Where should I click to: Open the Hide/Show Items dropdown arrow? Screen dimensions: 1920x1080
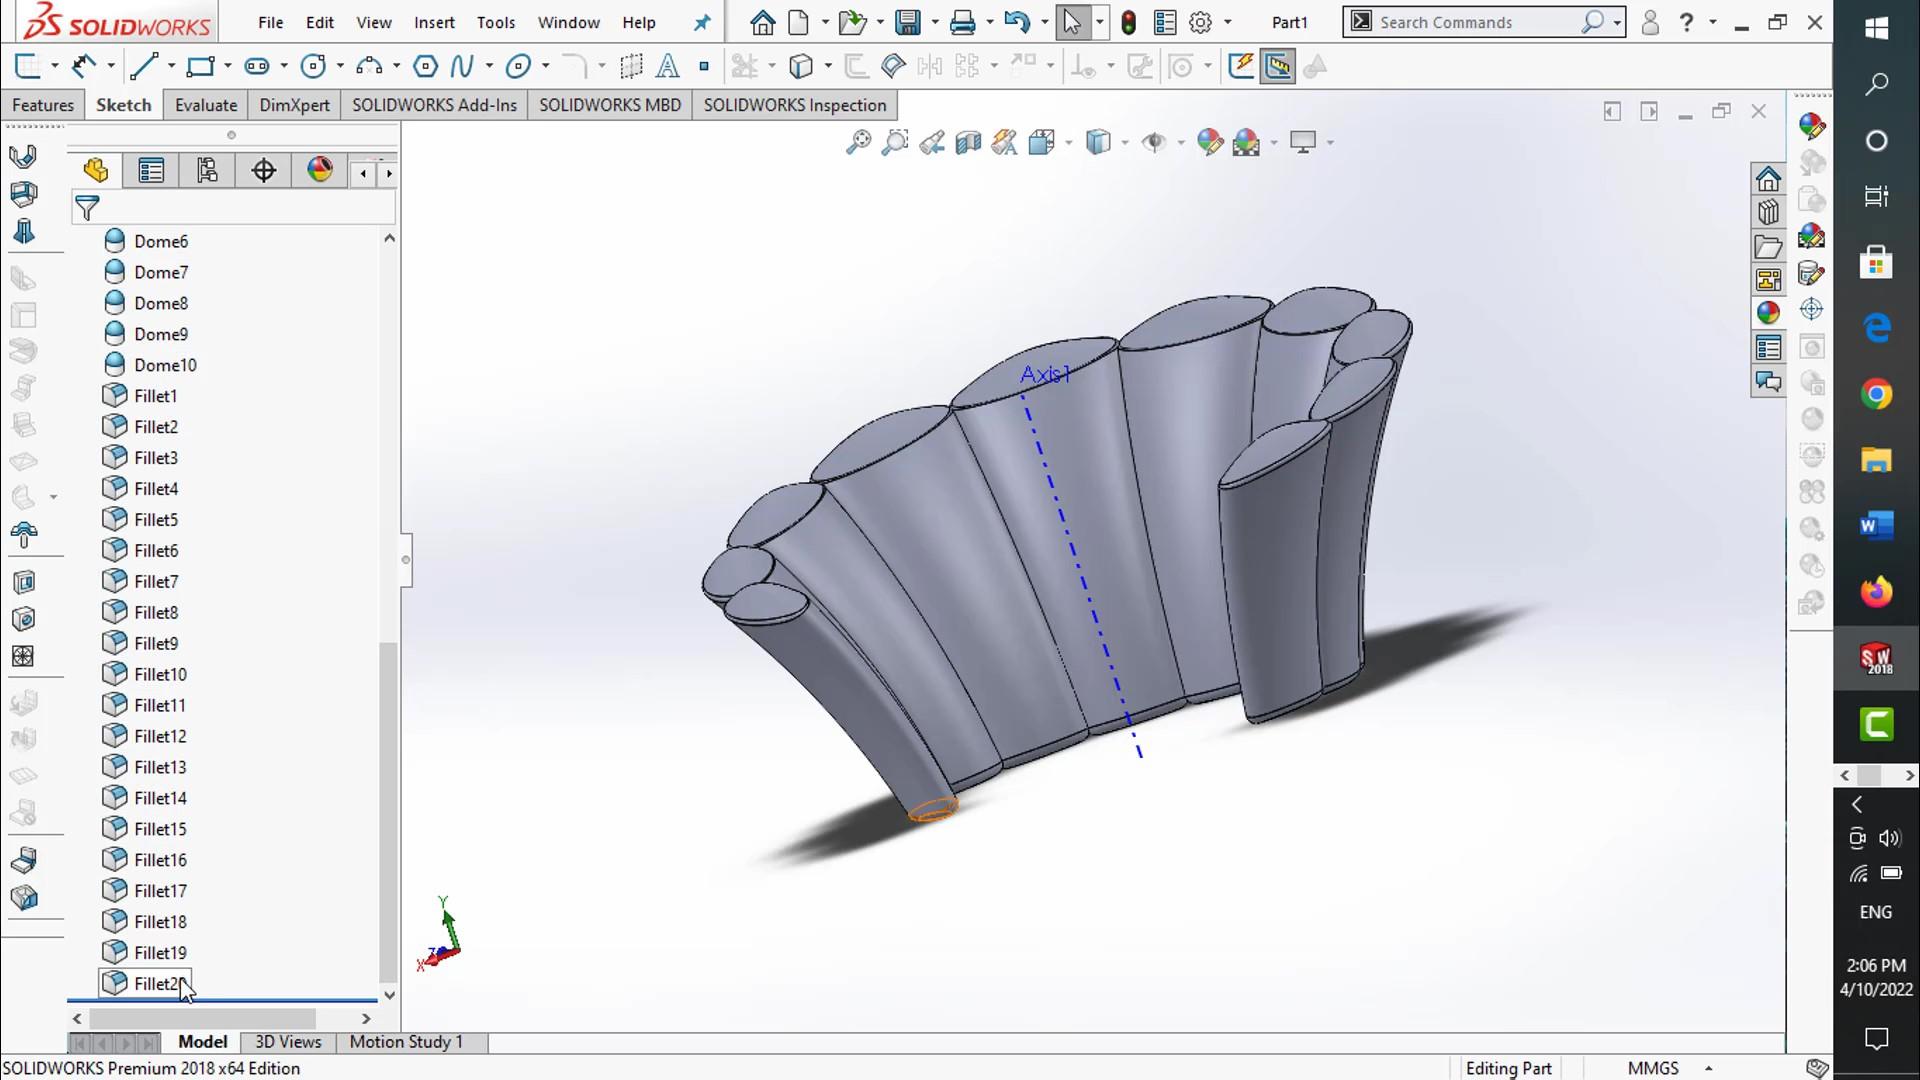point(1181,143)
